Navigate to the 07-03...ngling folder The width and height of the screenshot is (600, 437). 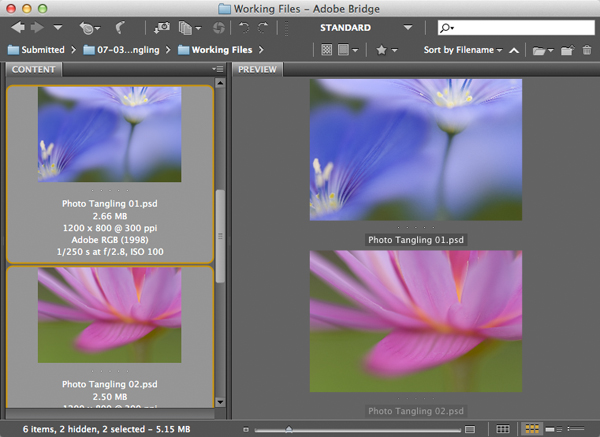[x=121, y=50]
